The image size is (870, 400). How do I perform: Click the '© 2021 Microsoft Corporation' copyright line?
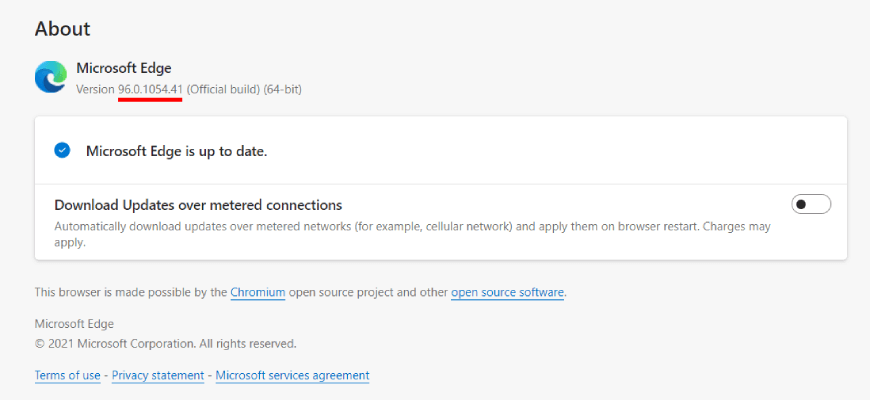click(165, 344)
